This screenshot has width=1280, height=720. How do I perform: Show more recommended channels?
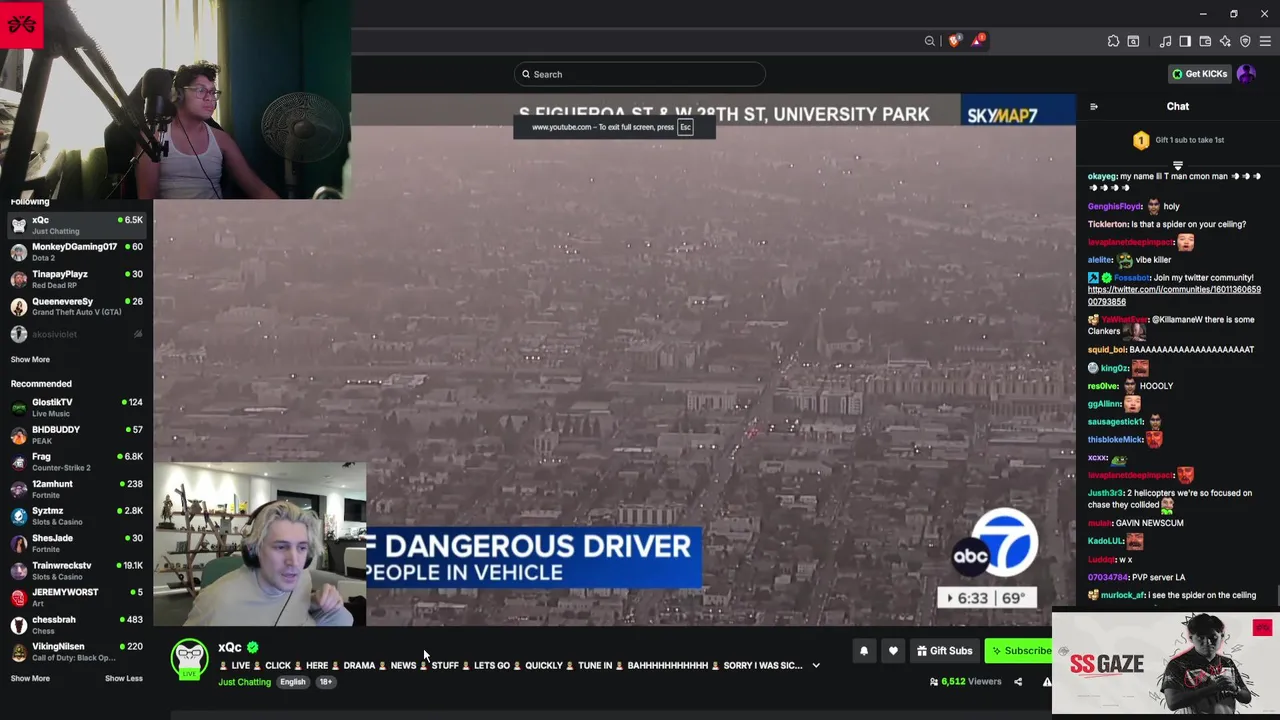[x=30, y=679]
